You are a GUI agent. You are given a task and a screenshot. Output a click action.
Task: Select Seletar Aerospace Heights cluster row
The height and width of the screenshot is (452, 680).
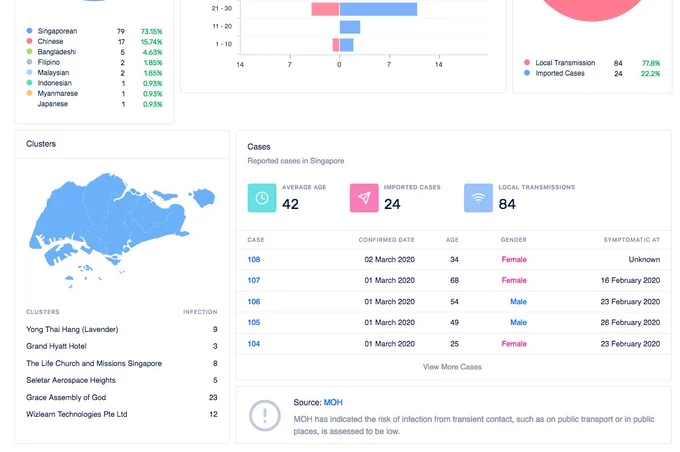(122, 380)
